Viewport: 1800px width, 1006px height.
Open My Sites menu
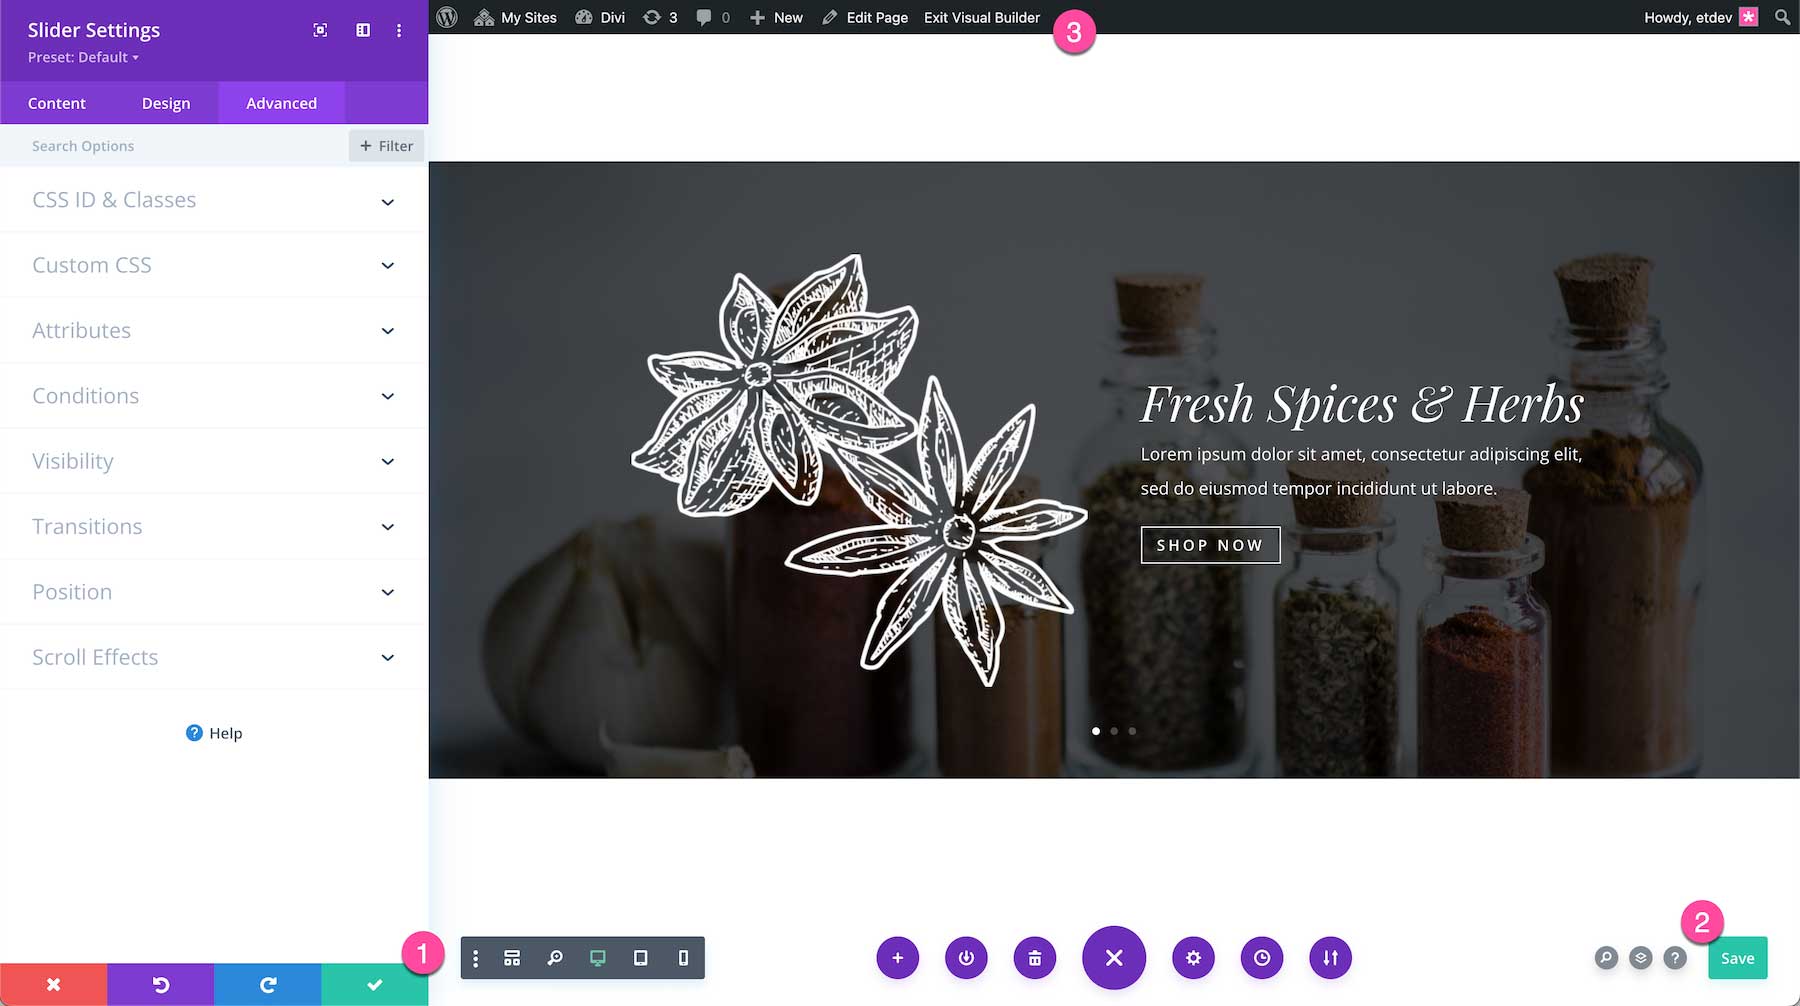(x=516, y=17)
